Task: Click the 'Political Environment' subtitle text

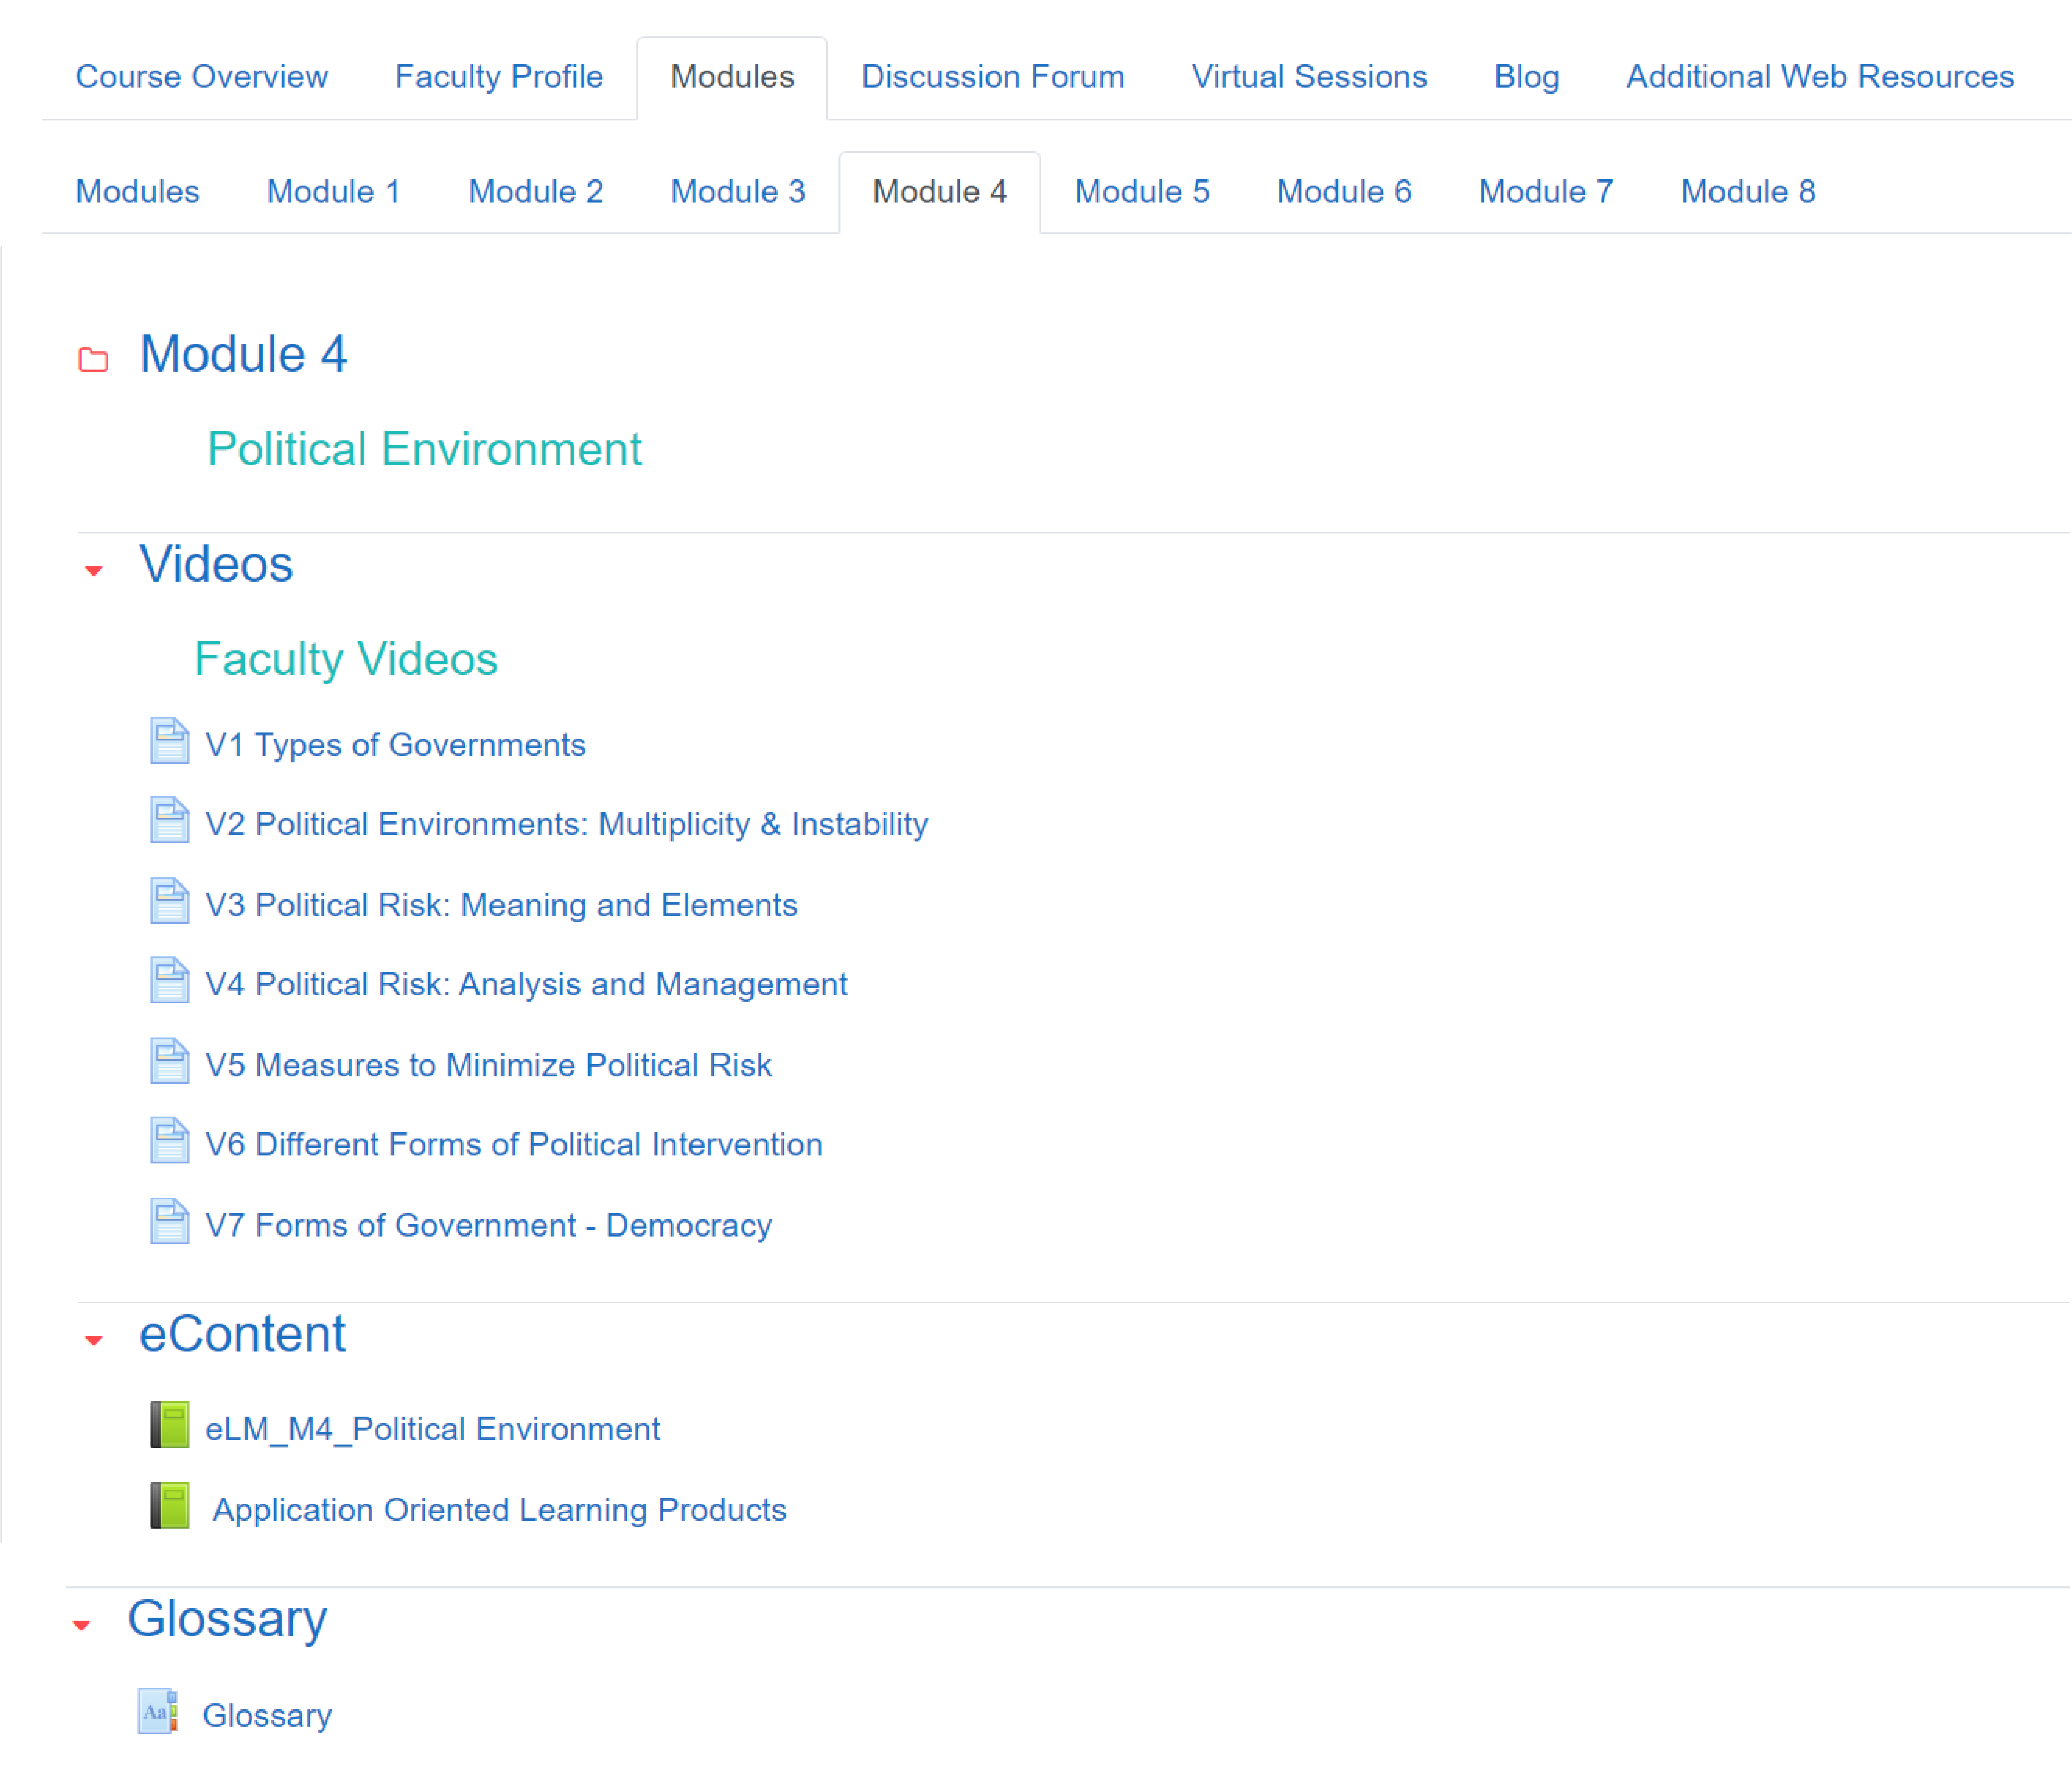Action: tap(424, 449)
